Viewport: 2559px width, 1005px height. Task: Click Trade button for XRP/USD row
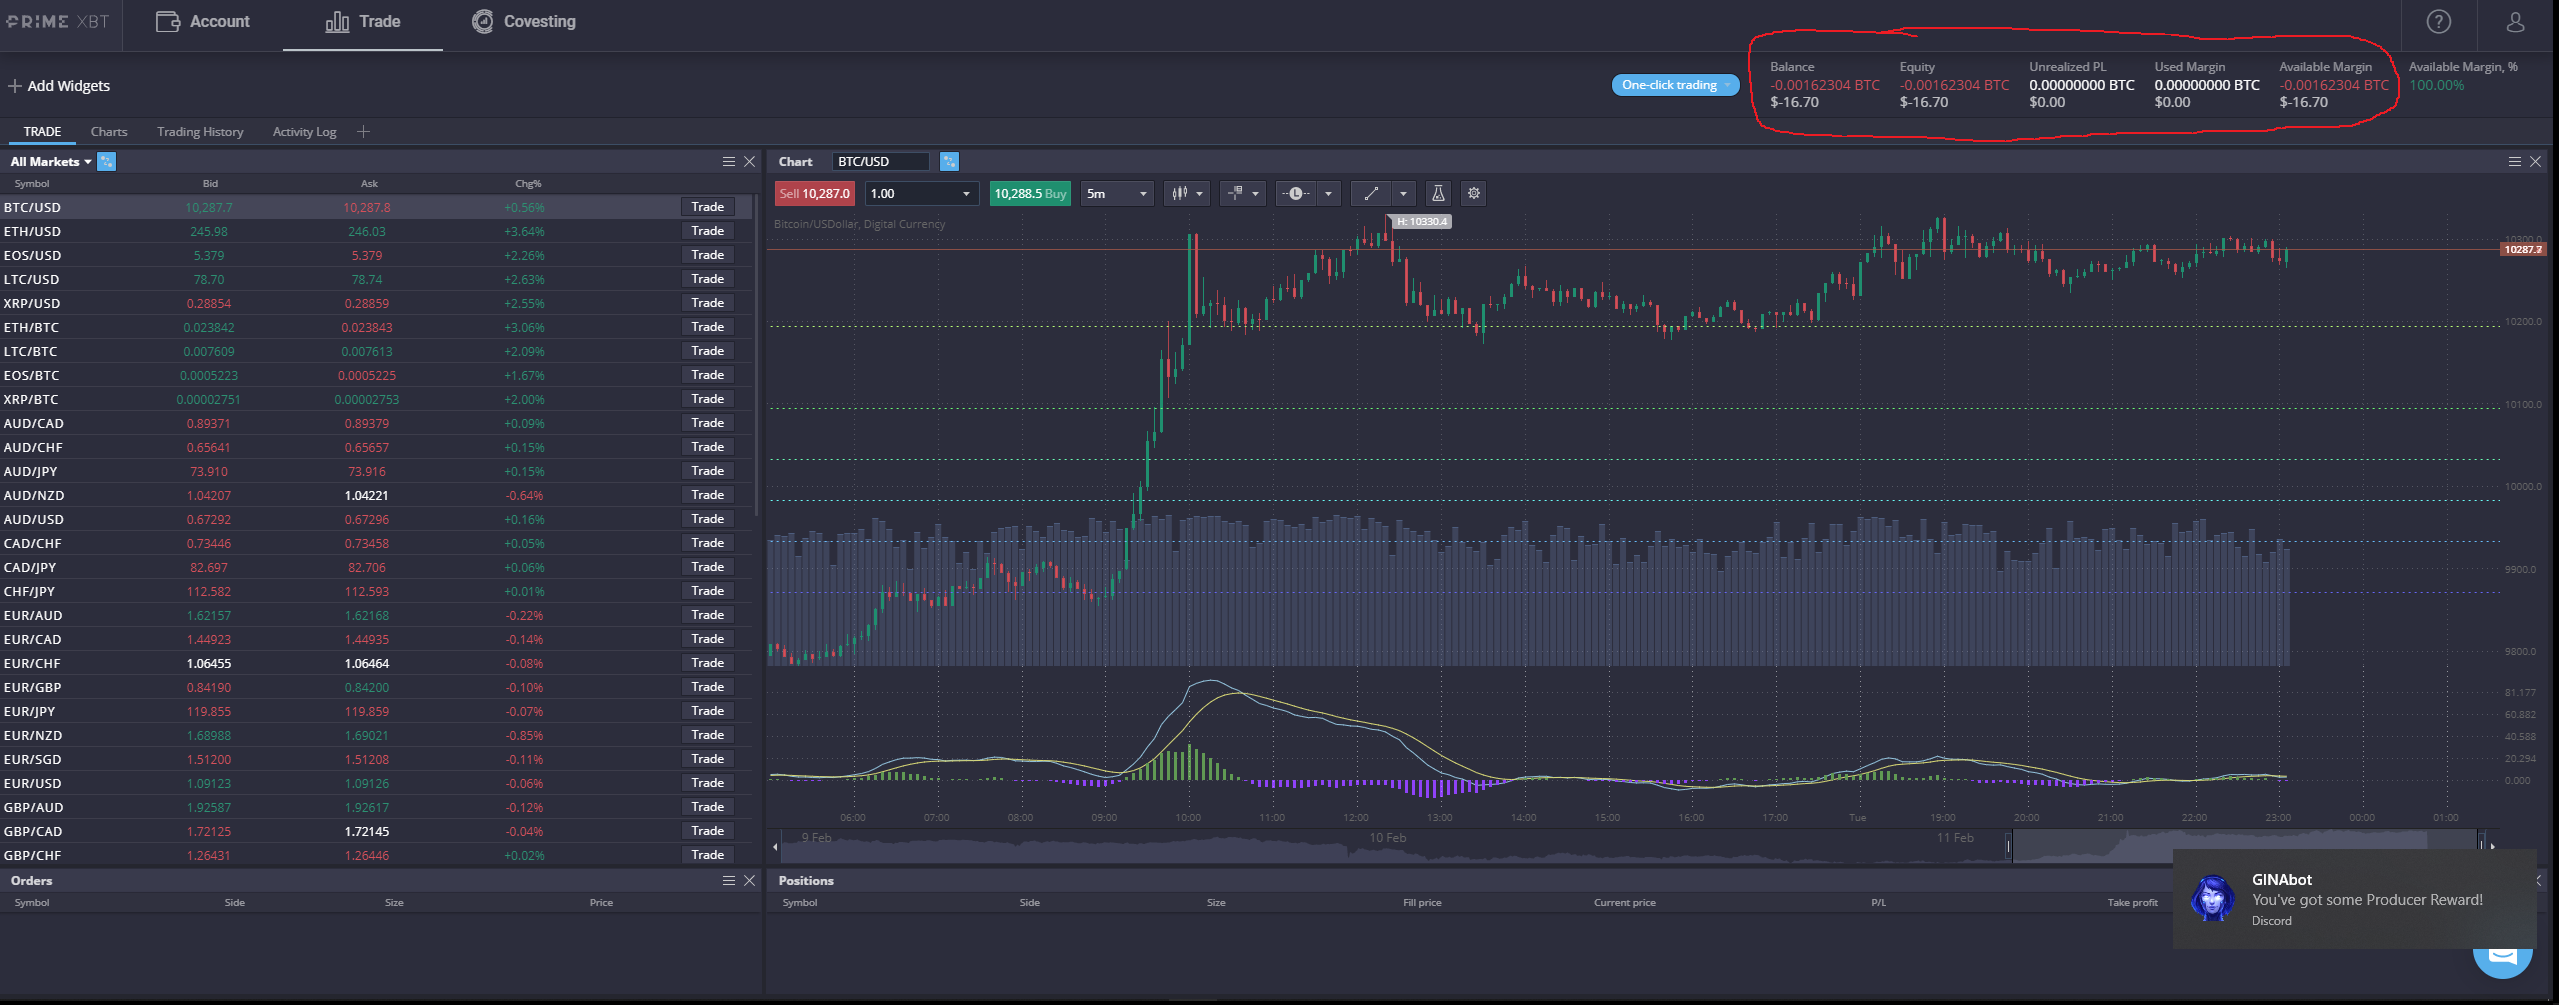708,303
